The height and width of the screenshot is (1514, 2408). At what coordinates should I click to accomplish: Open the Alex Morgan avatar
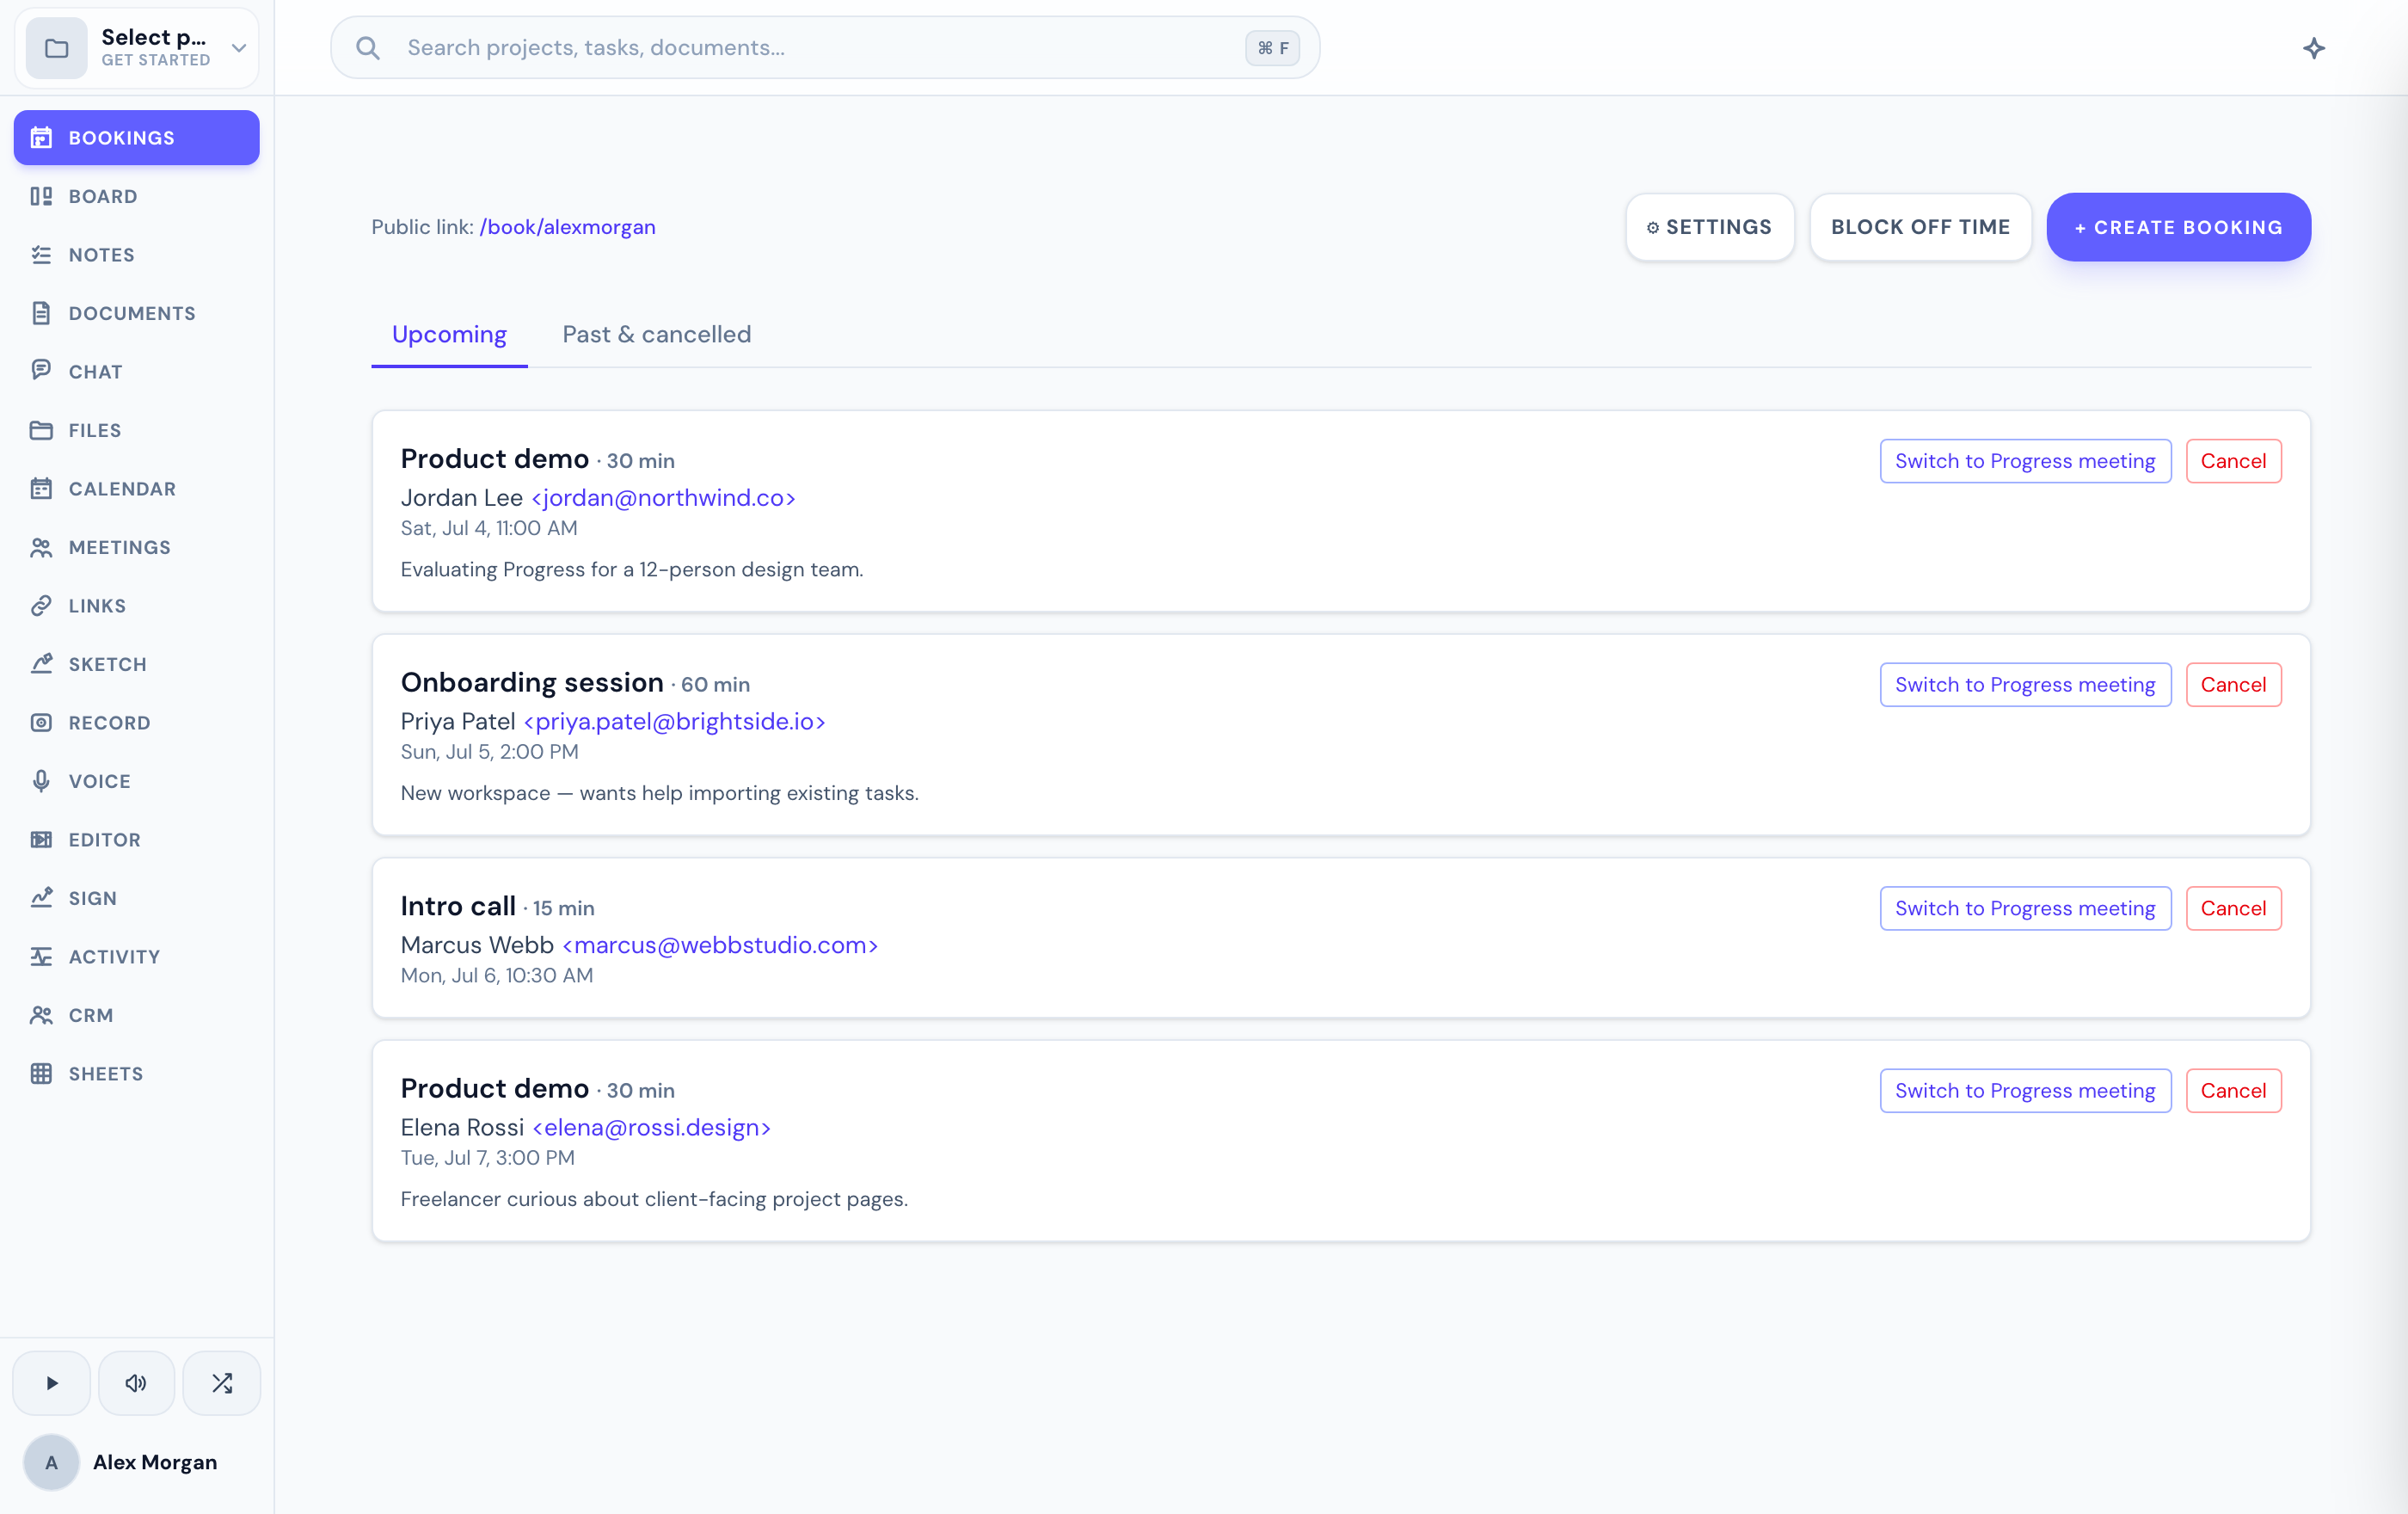(x=51, y=1462)
